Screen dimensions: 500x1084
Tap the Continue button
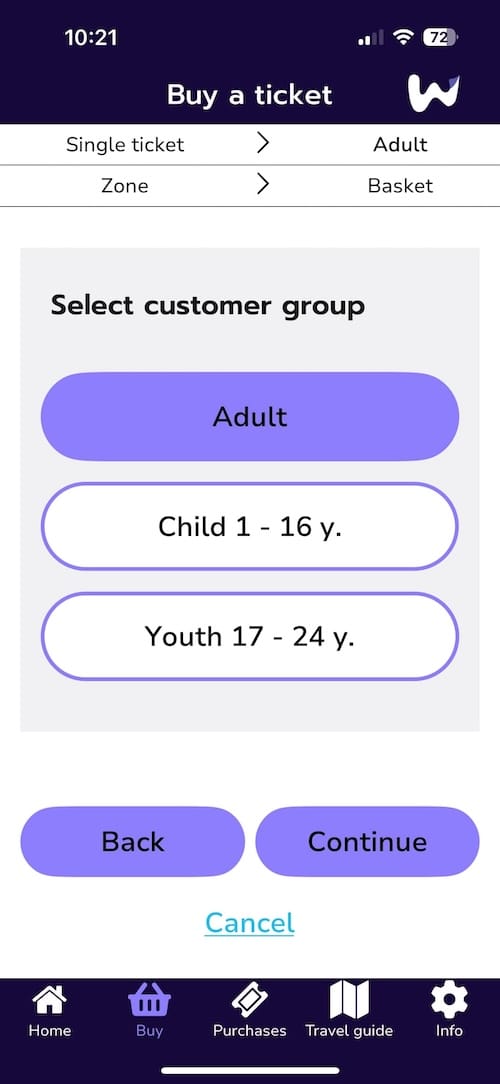tap(367, 841)
